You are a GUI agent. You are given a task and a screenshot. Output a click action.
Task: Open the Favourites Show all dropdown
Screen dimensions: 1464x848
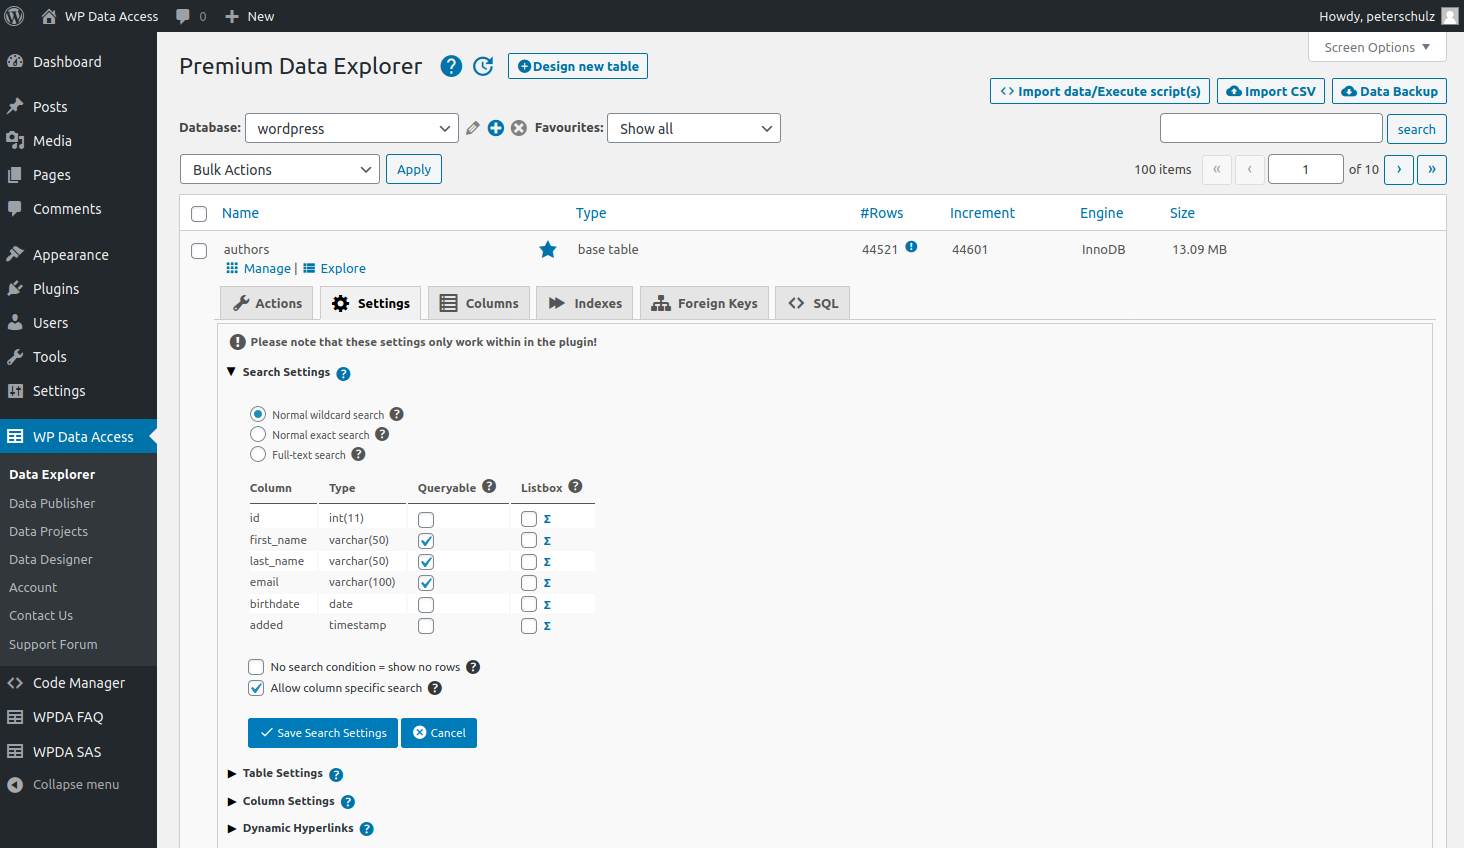[x=694, y=128]
